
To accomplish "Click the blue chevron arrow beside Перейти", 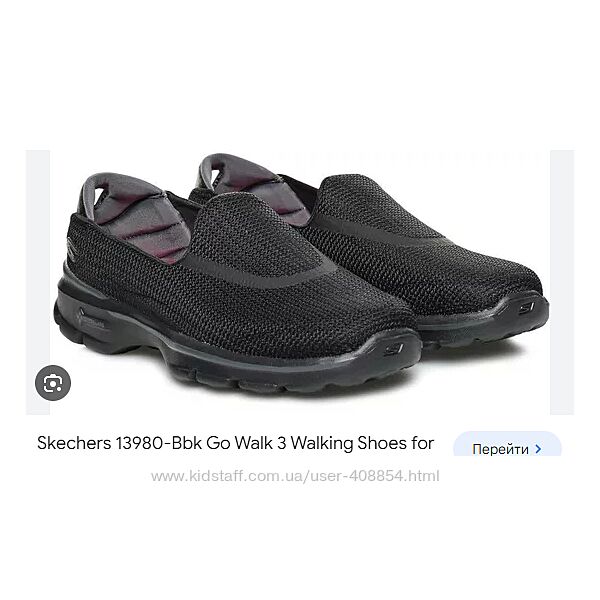I will pyautogui.click(x=538, y=449).
